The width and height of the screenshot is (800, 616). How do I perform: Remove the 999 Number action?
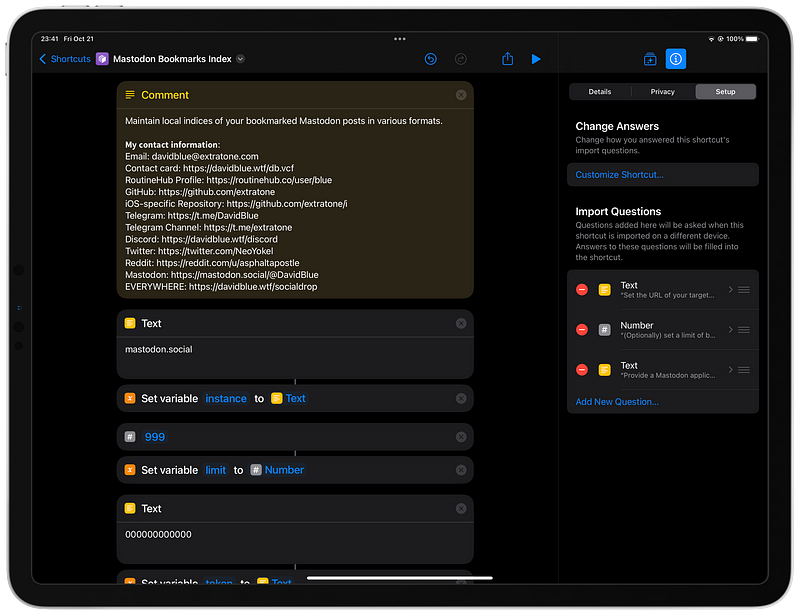(461, 437)
